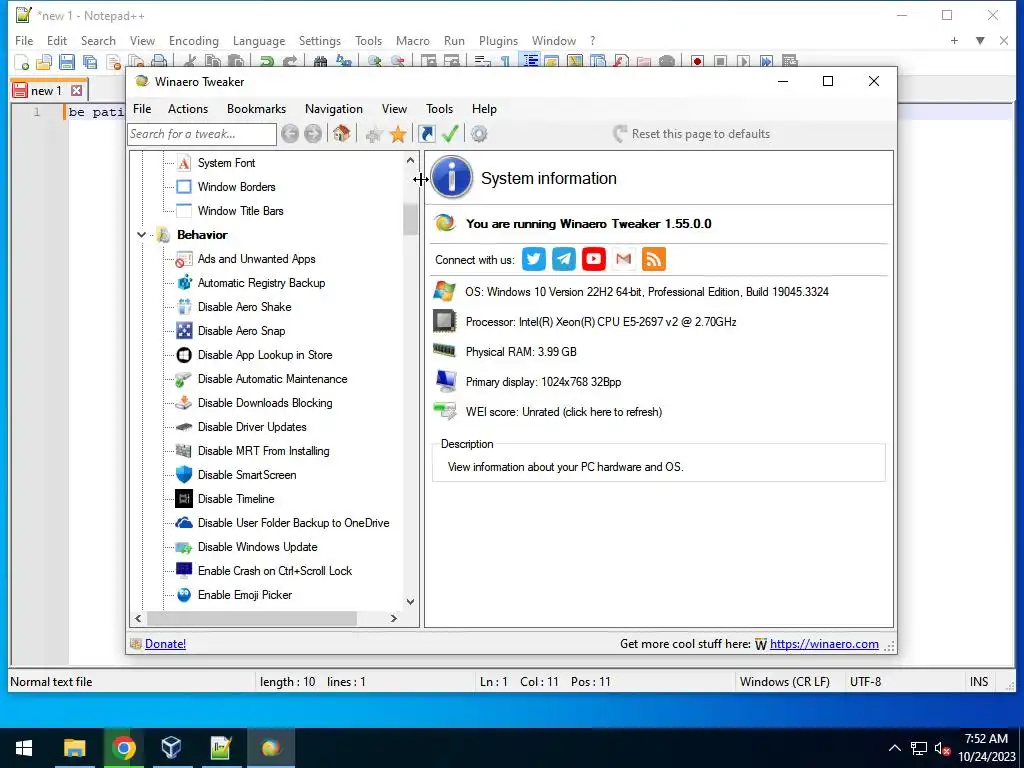Close the new 1 tab with red X
Image resolution: width=1024 pixels, height=768 pixels.
[76, 90]
